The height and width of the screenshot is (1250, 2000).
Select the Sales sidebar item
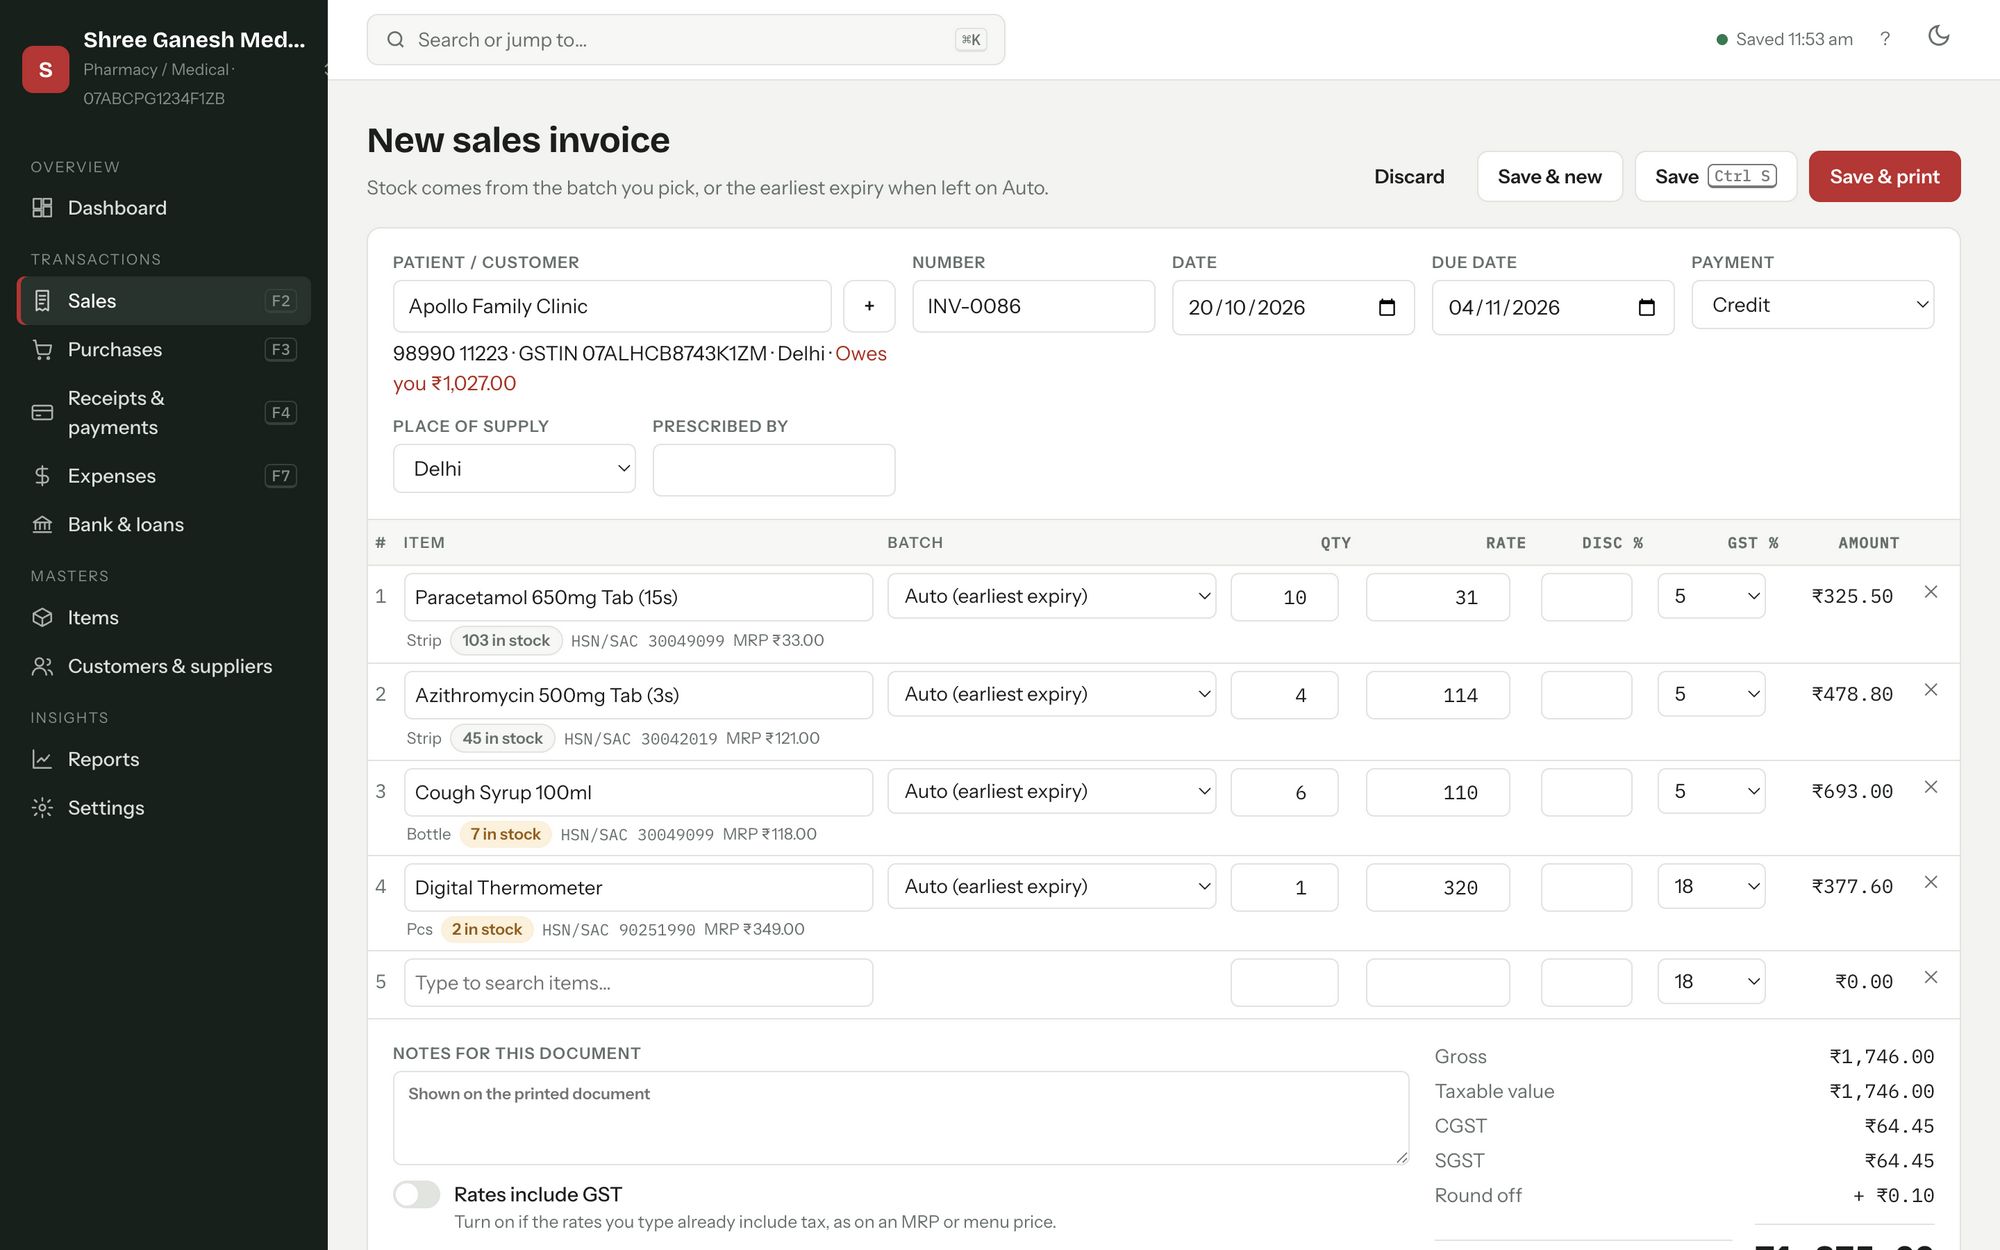point(164,301)
